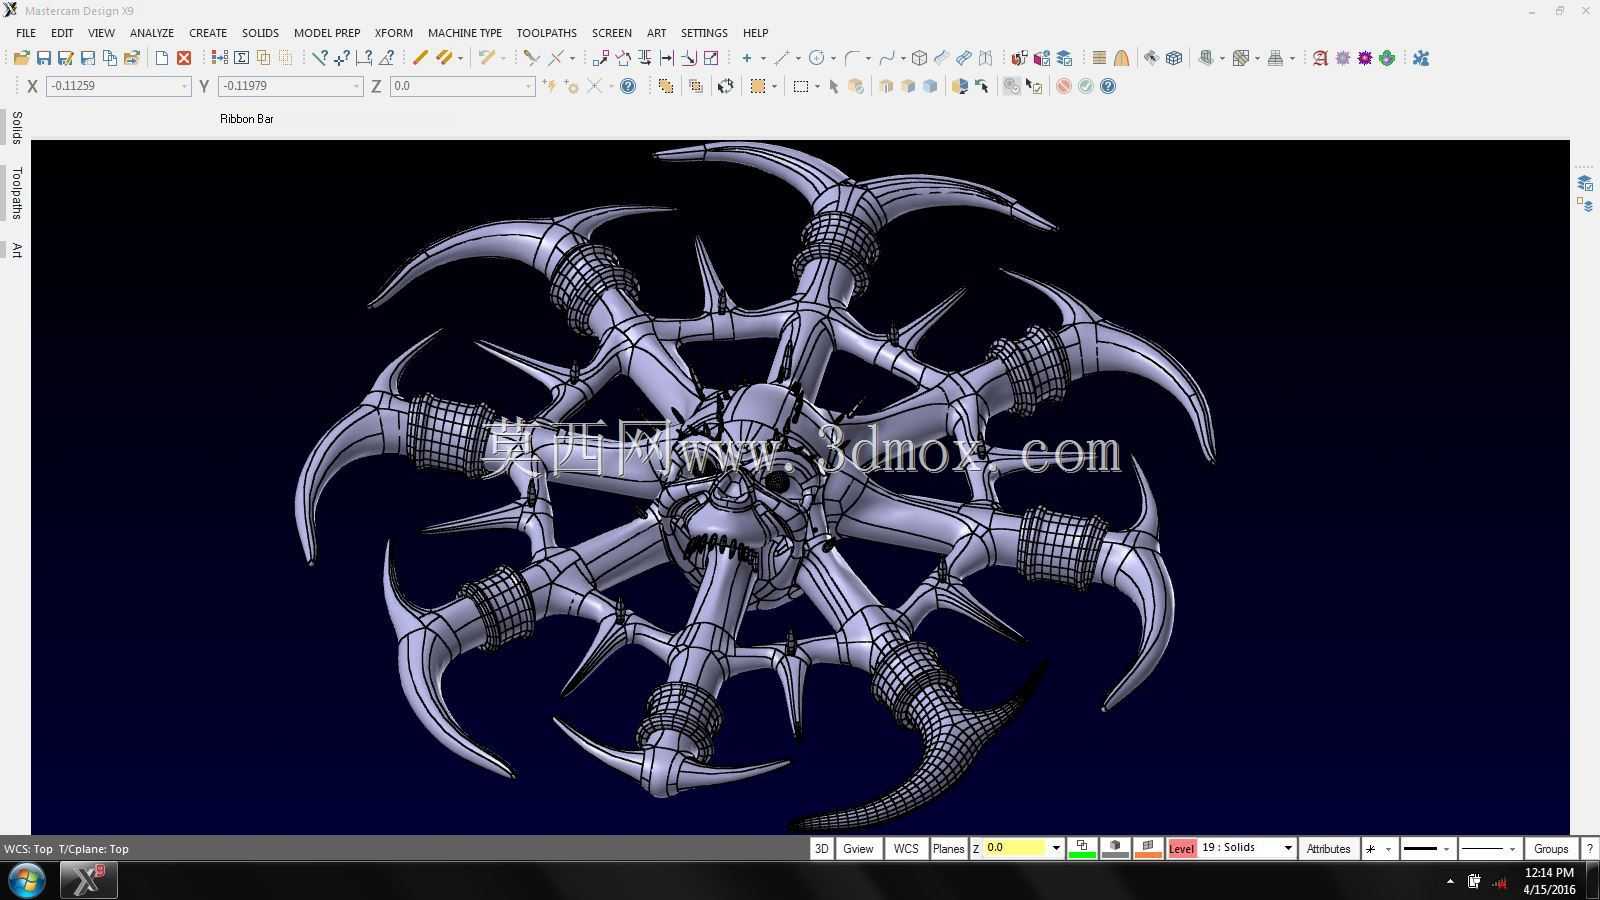Open the MODEL PREP menu

click(x=327, y=33)
